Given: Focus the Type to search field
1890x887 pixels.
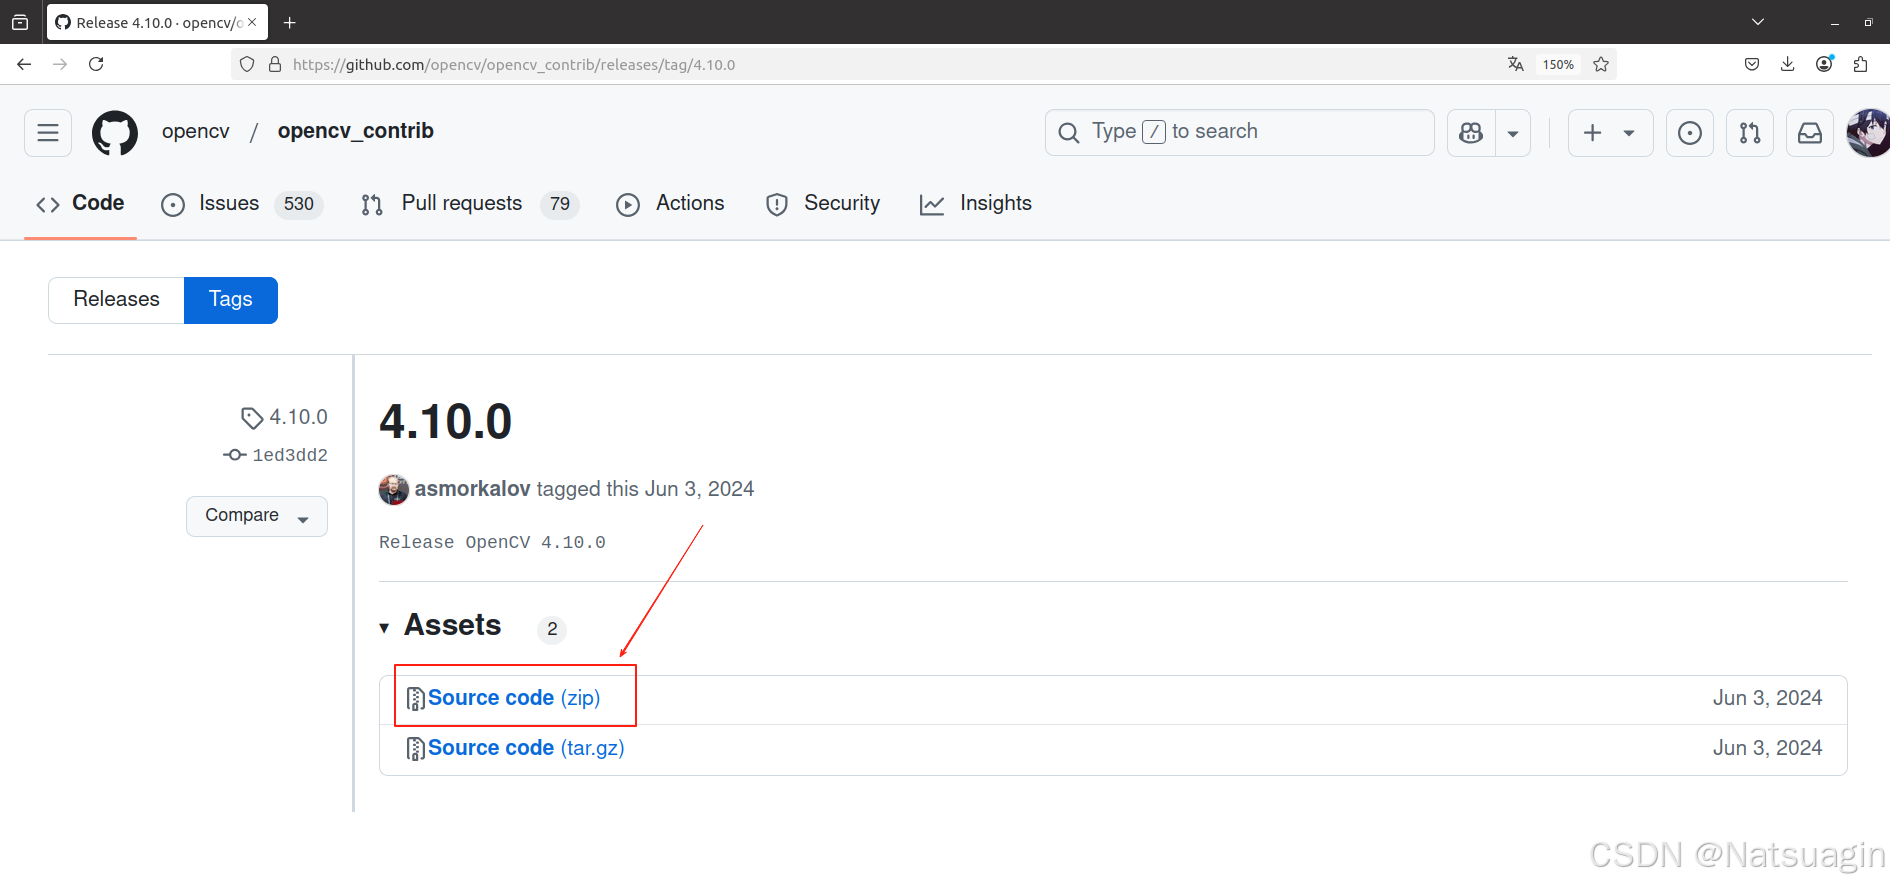Looking at the screenshot, I should point(1240,133).
